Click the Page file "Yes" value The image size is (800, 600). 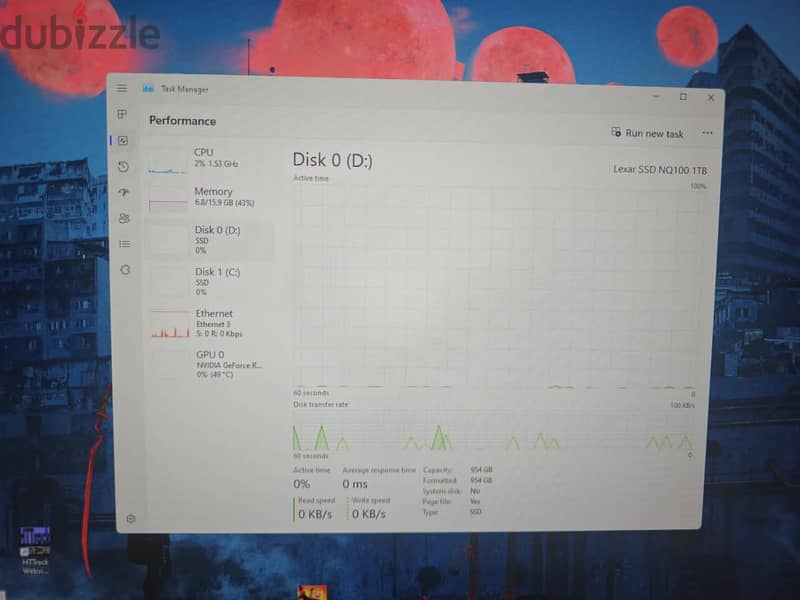coord(475,502)
